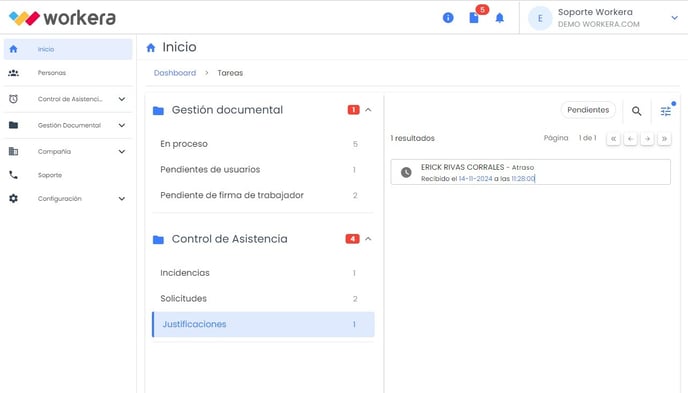The image size is (688, 393).
Task: Expand Gestión Documental sidebar menu
Action: pyautogui.click(x=122, y=125)
